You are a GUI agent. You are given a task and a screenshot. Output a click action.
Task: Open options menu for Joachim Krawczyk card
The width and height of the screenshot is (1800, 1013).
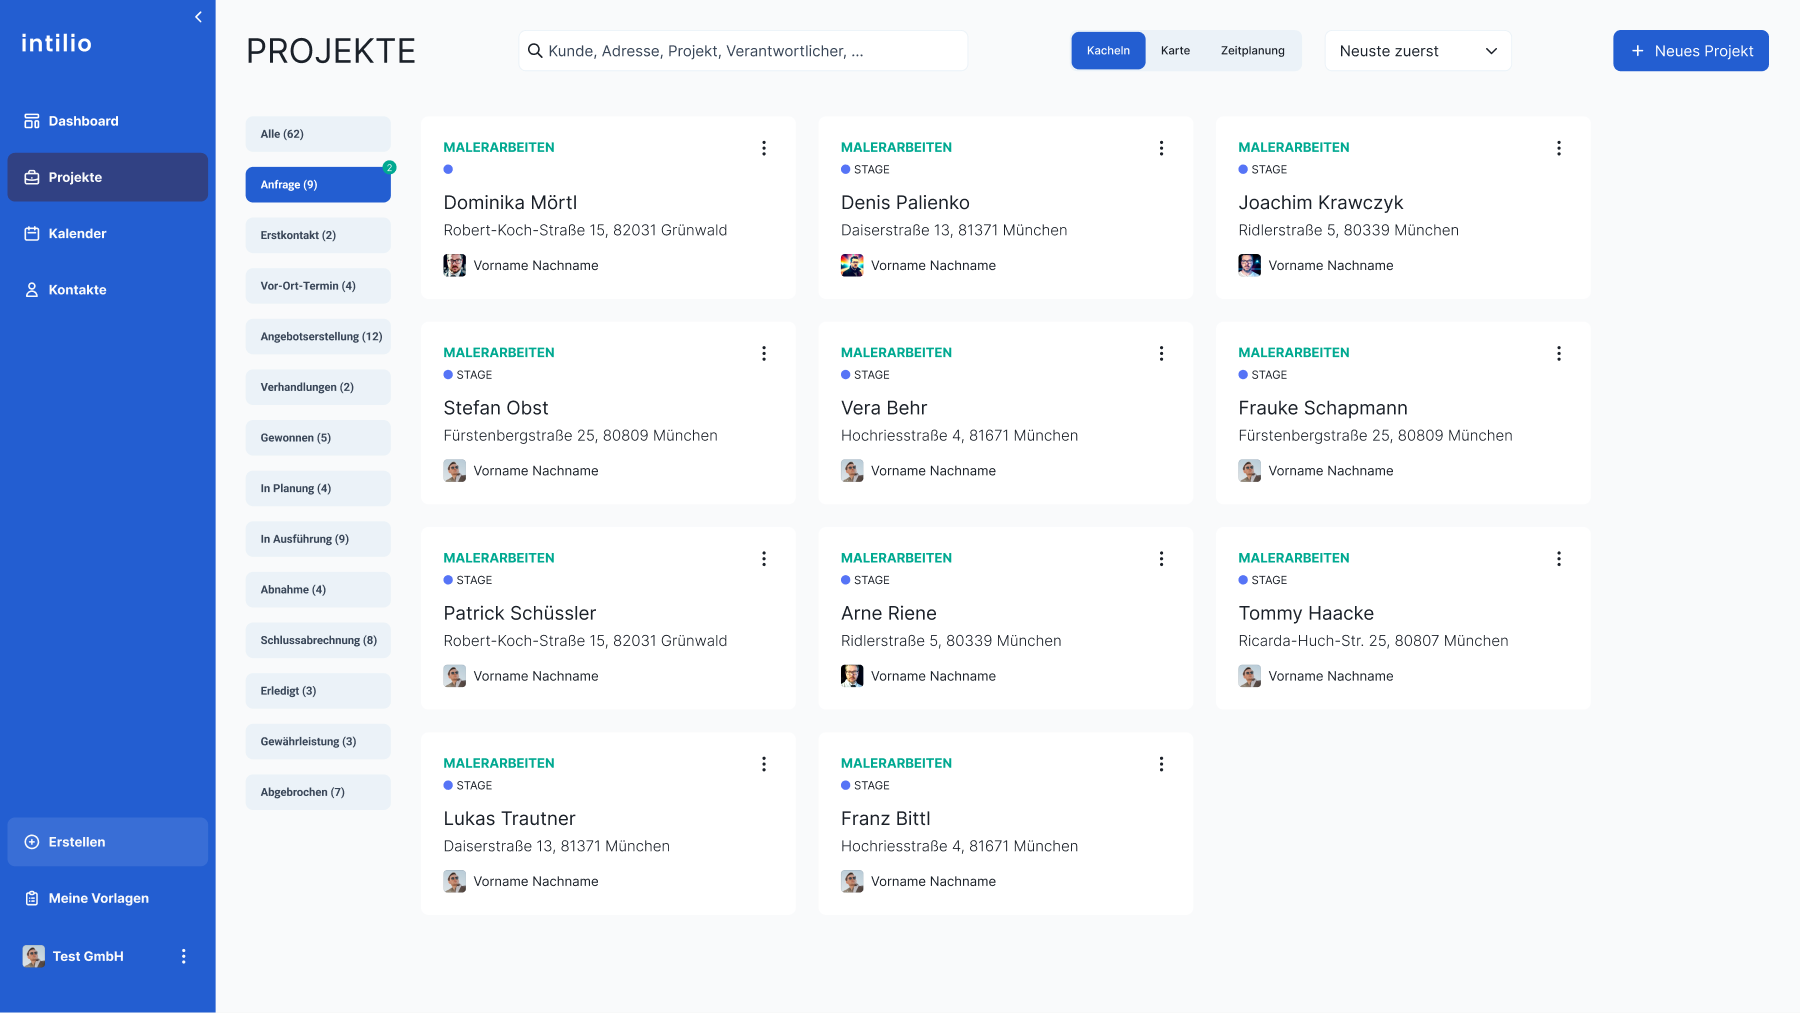point(1559,148)
